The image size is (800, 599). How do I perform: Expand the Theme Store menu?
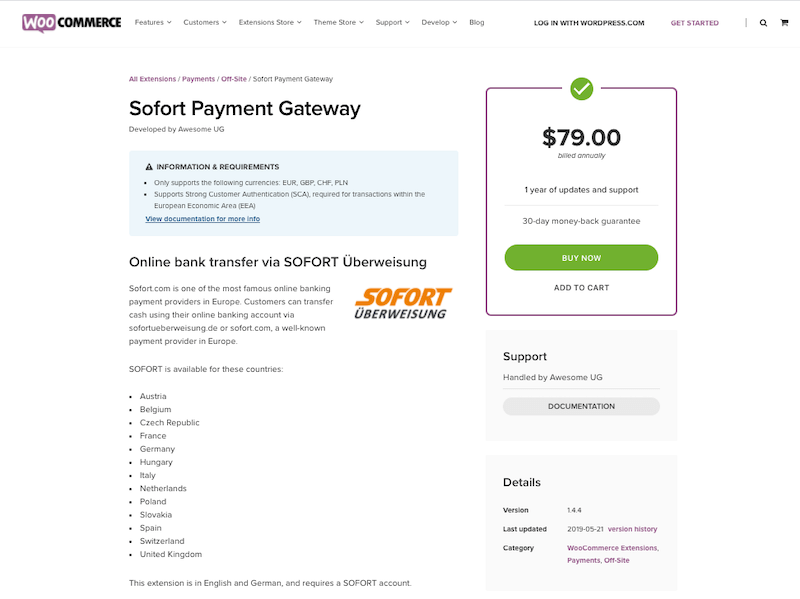338,23
